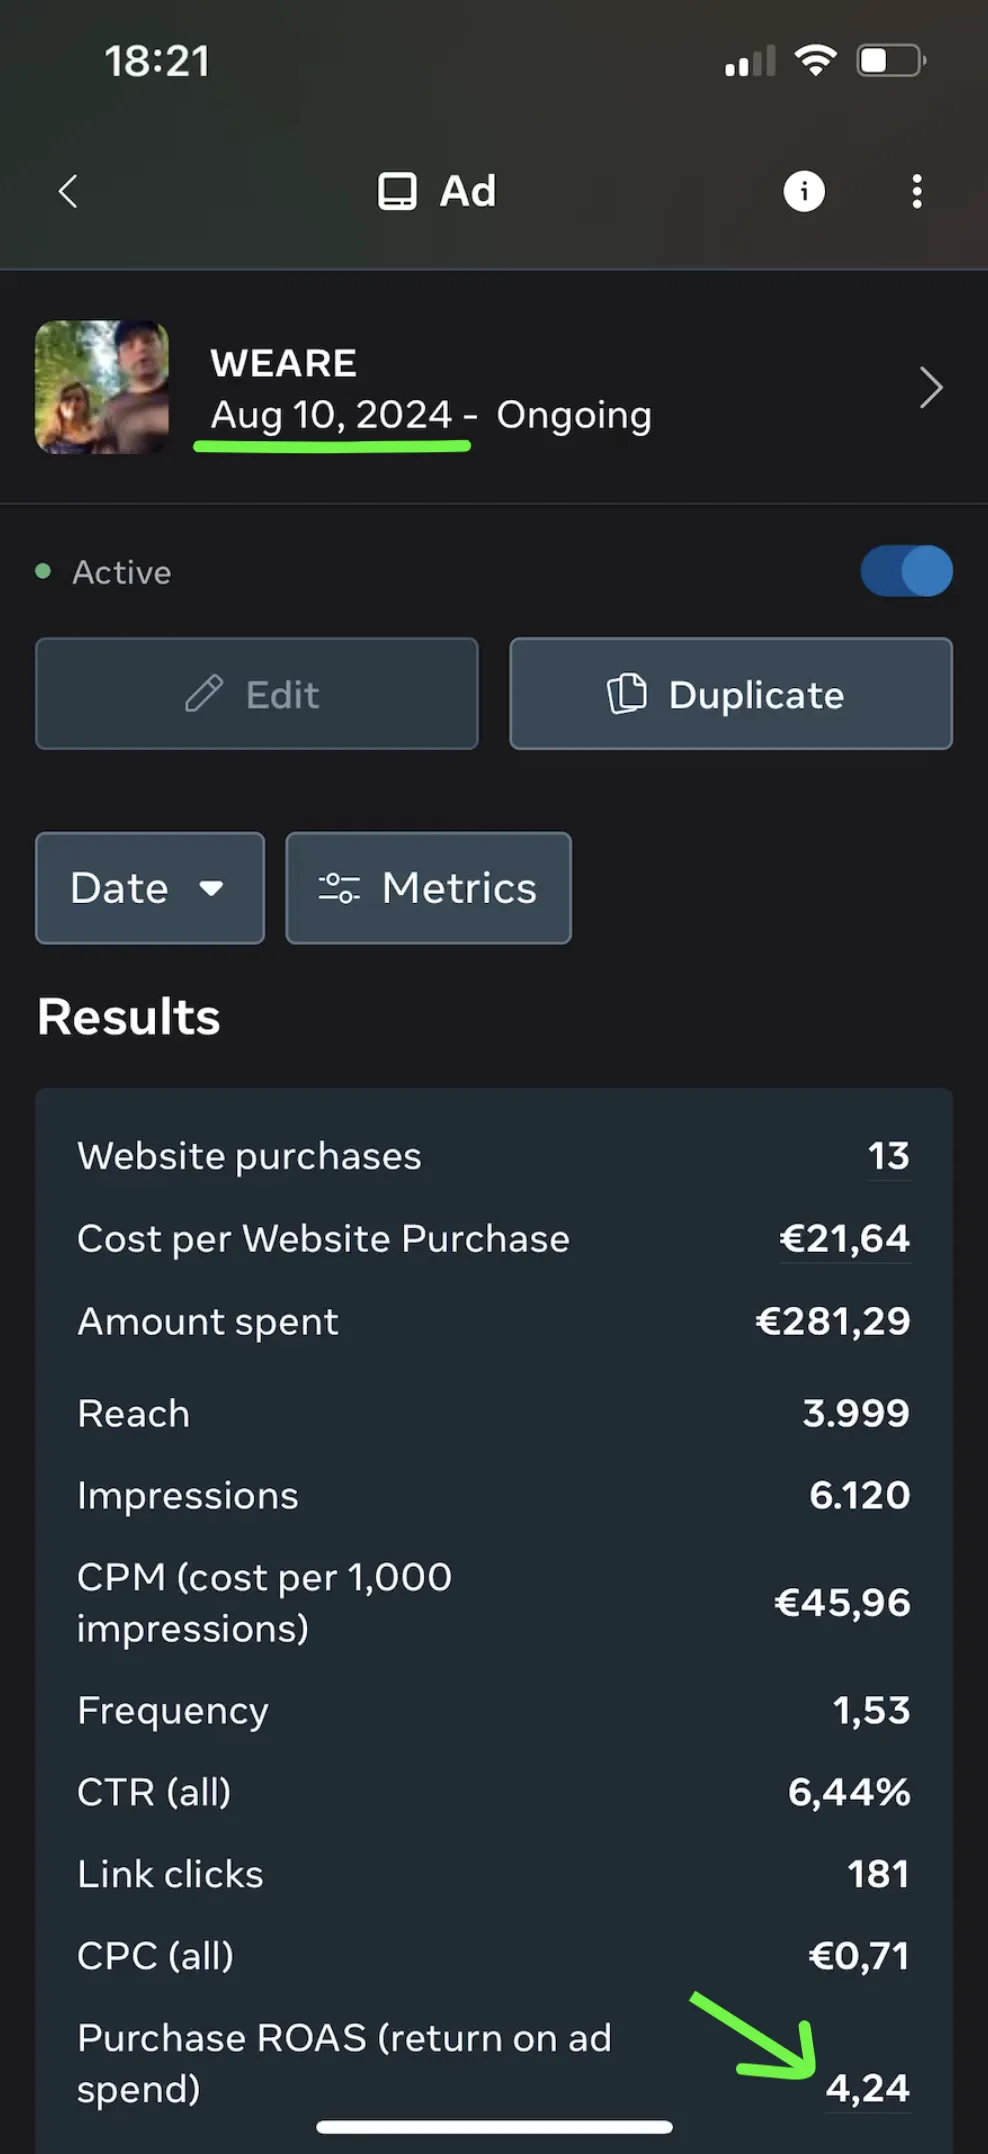Screen dimensions: 988x2154
Task: Select the Website purchases value 13
Action: [888, 1156]
